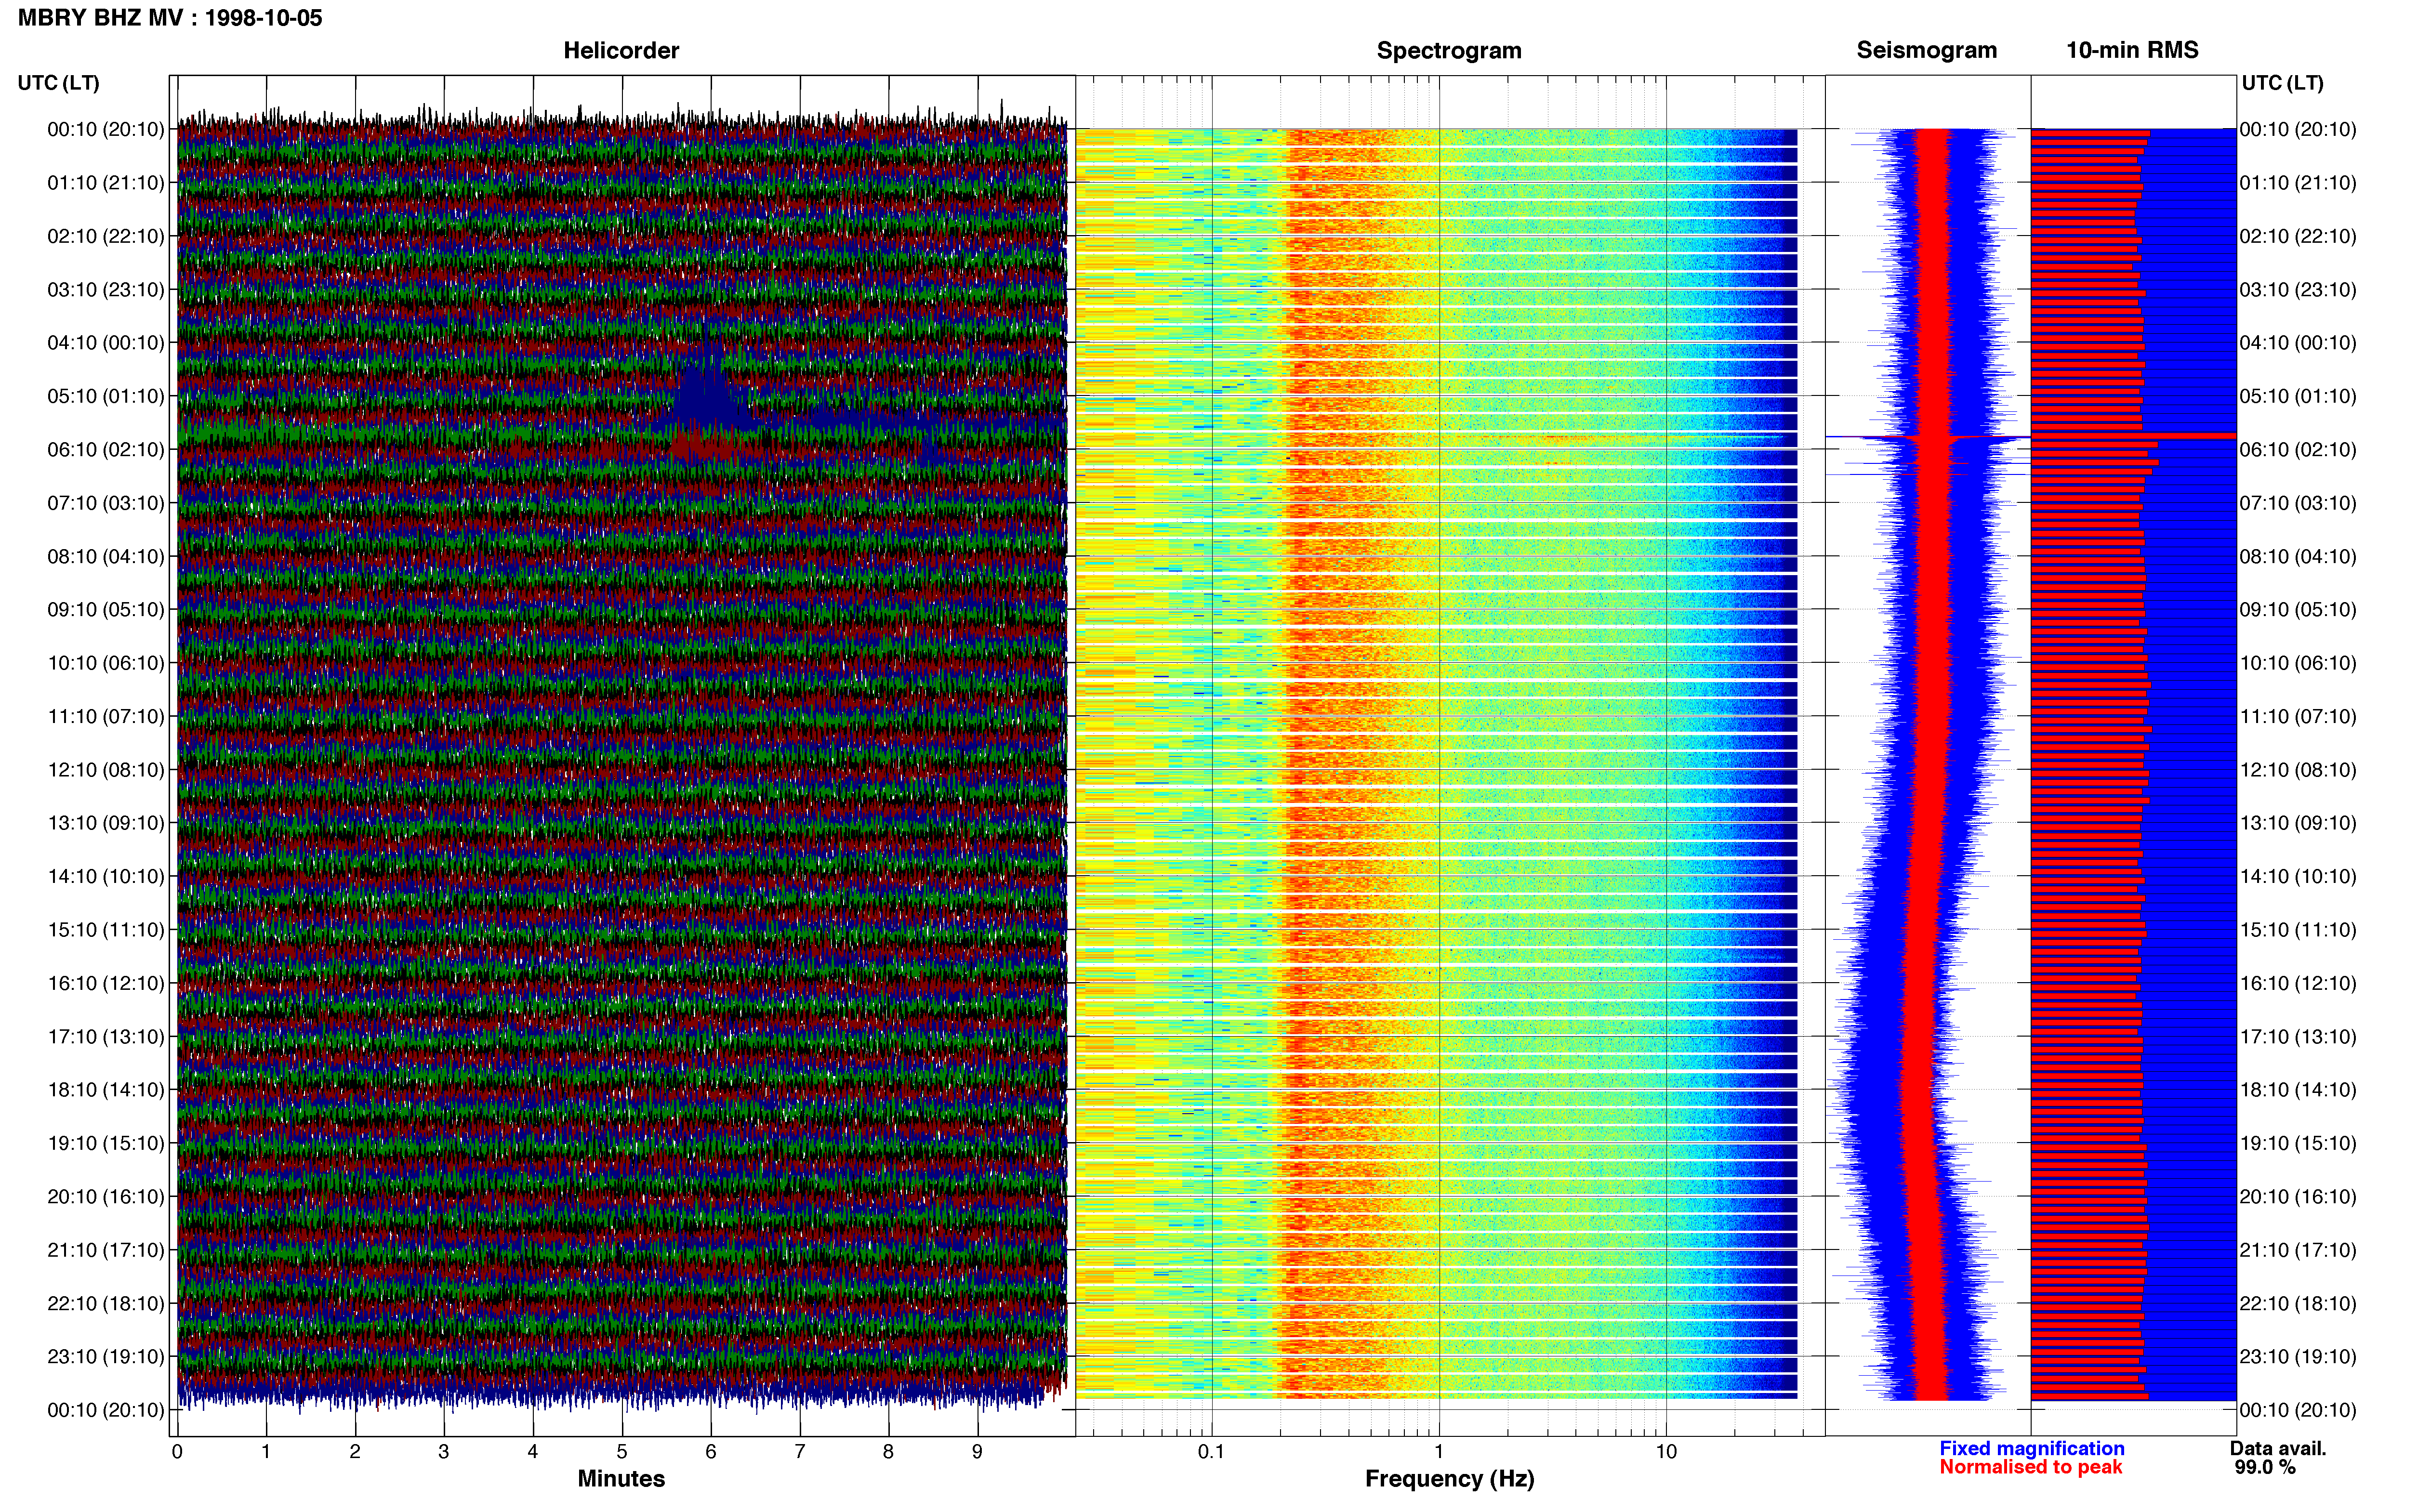Click the minute tick label 9 on the helicorder
This screenshot has width=2418, height=1512.
click(977, 1452)
